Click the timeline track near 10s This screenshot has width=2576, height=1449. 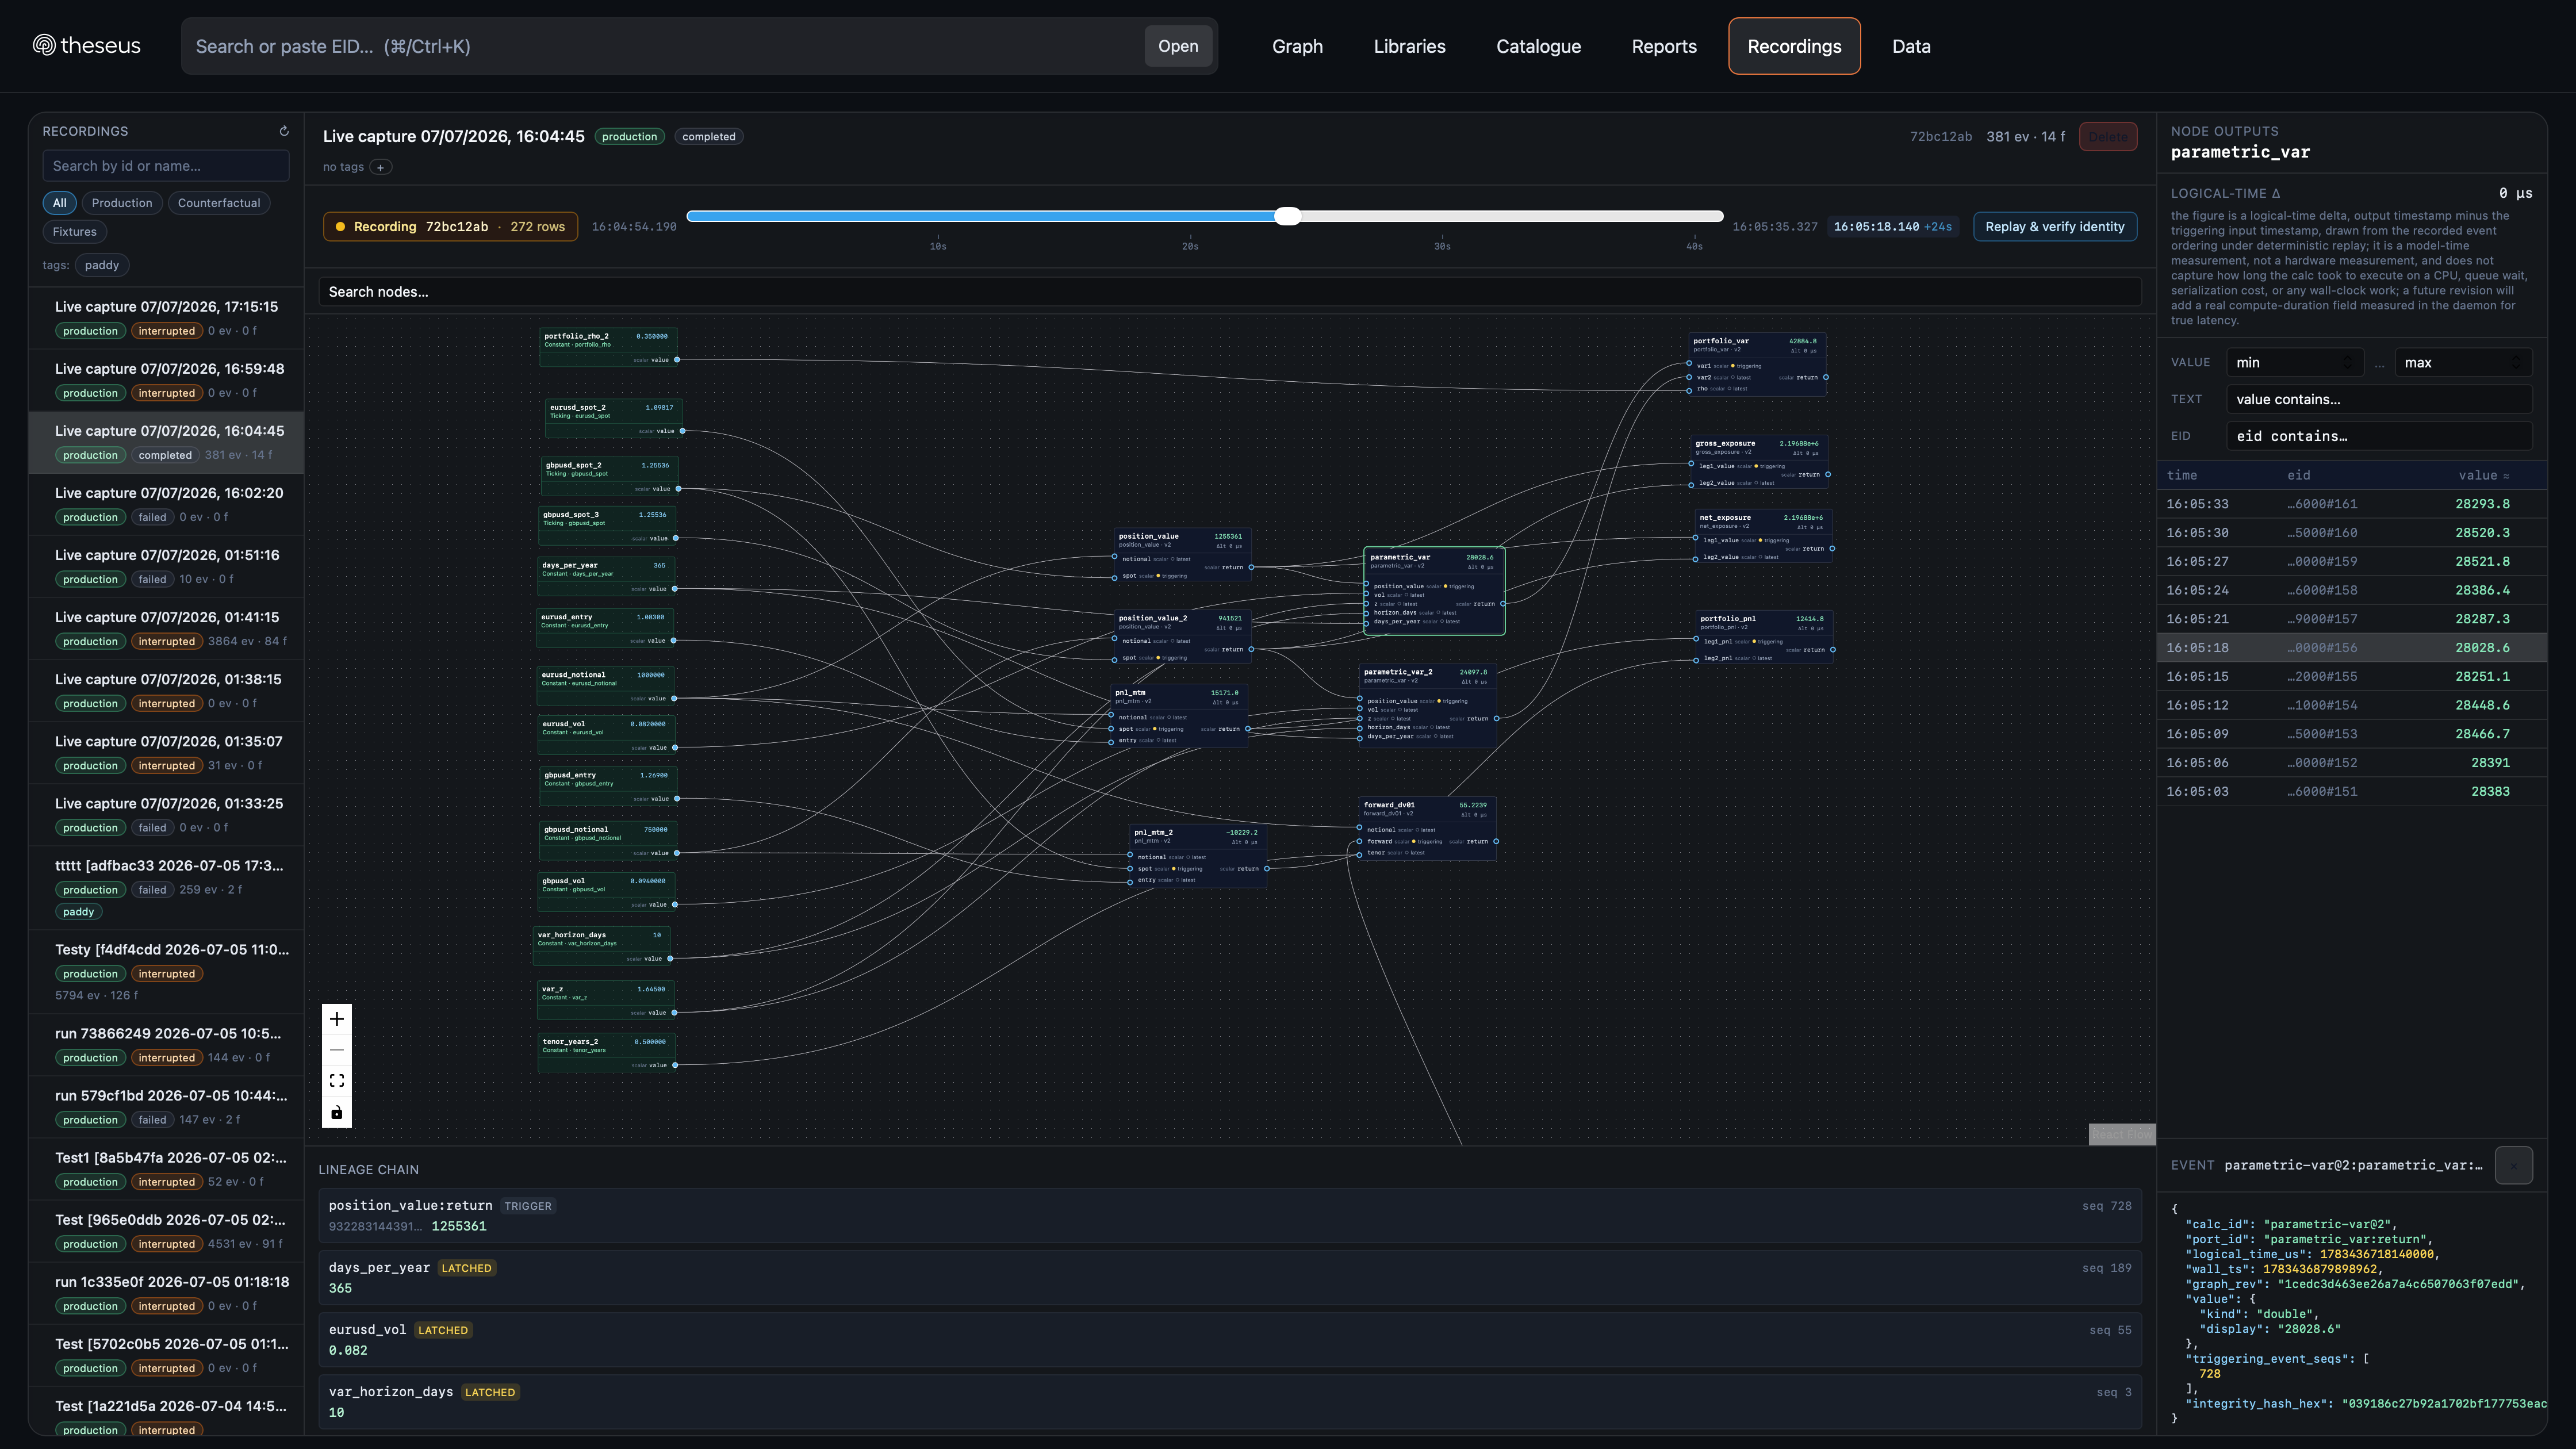click(938, 216)
